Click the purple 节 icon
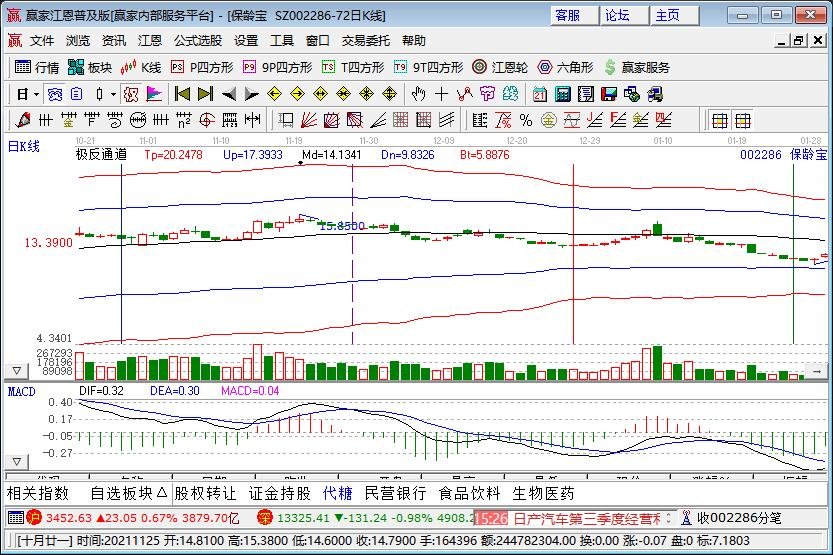The image size is (833, 555). click(x=487, y=95)
